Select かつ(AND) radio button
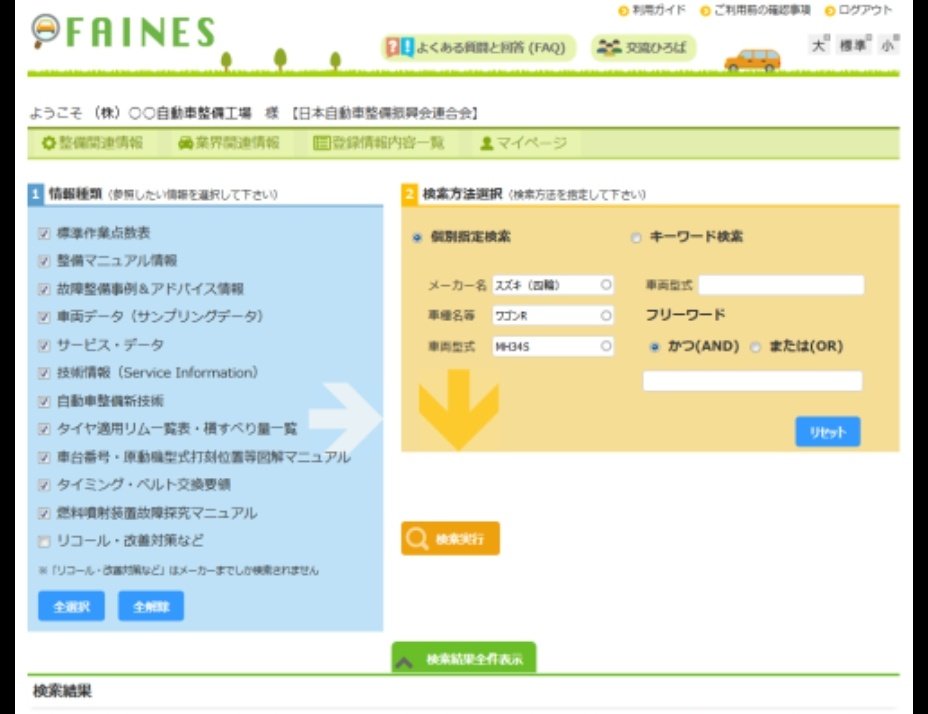Image resolution: width=928 pixels, height=714 pixels. click(654, 347)
